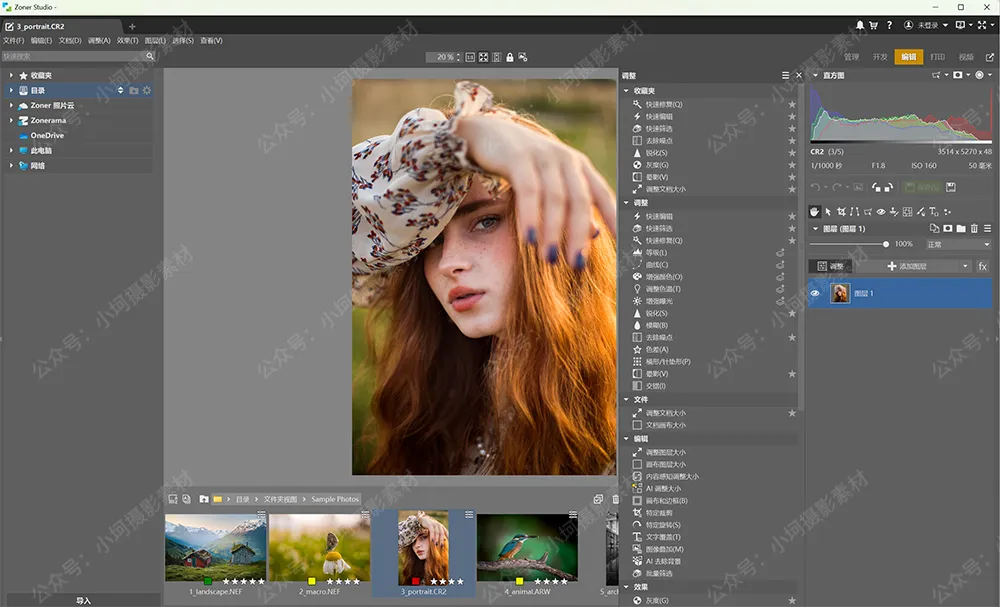Click the lock icon in zoom toolbar
1000x607 pixels.
[x=509, y=57]
